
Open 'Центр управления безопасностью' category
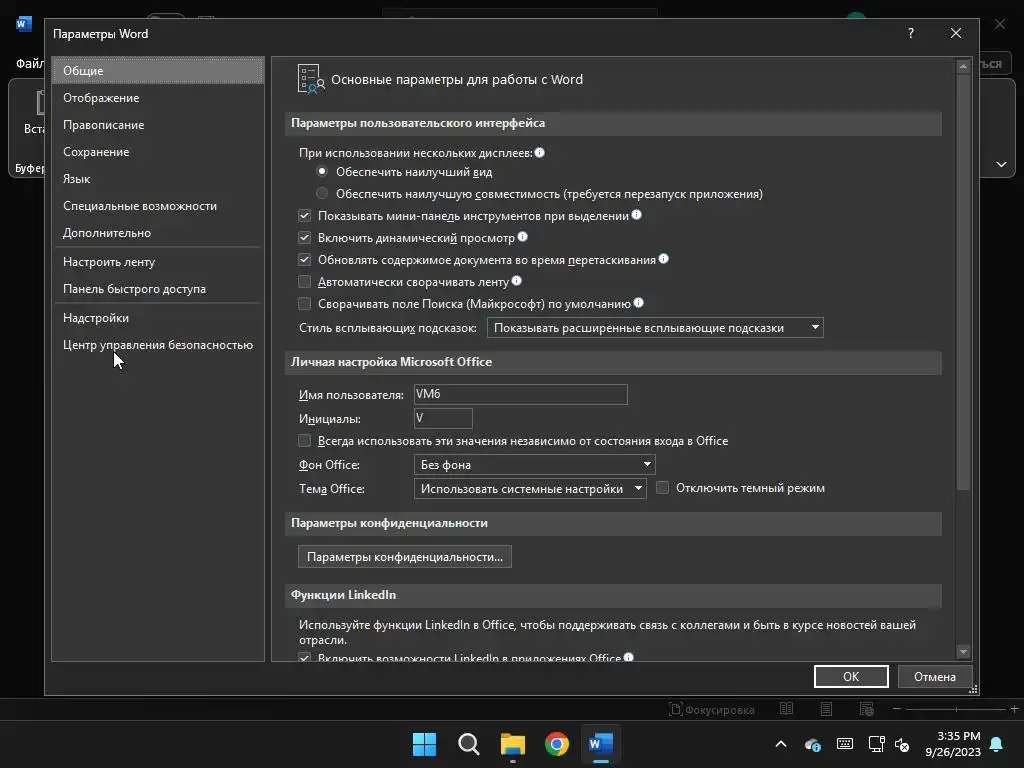(158, 345)
